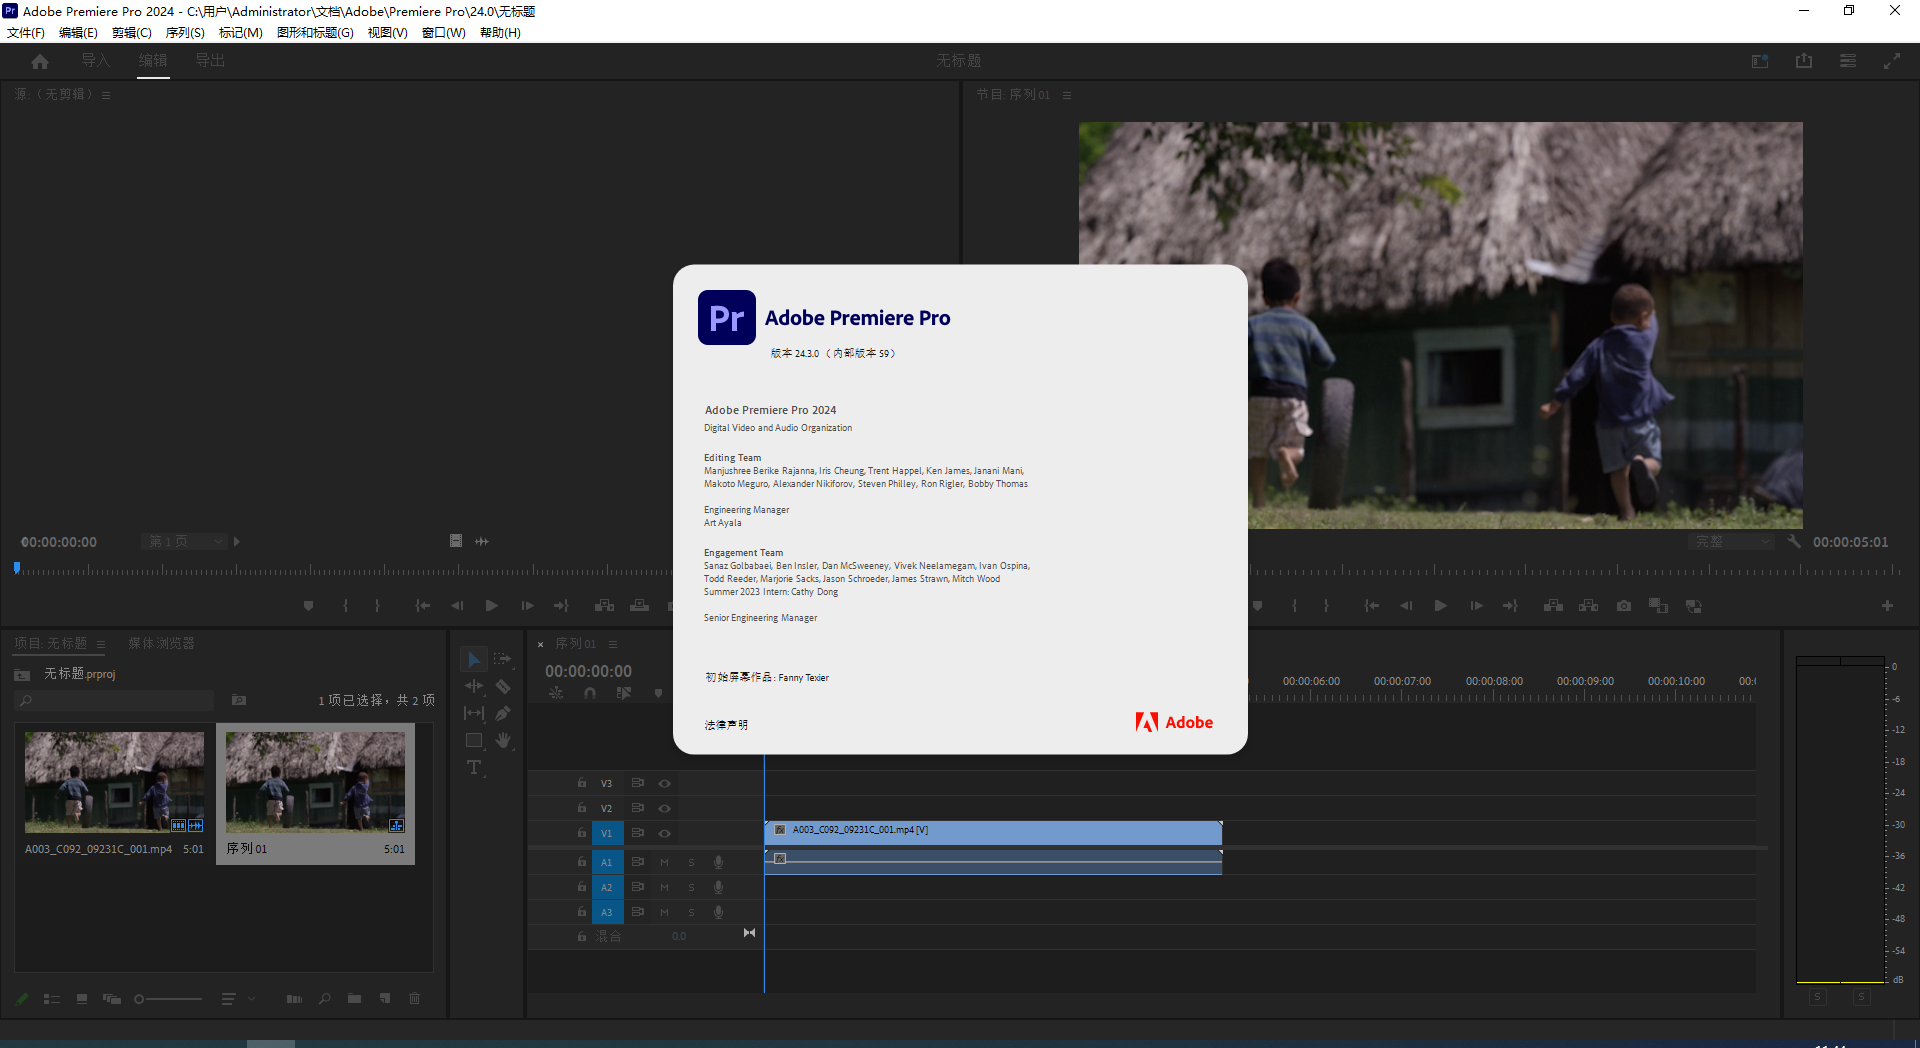This screenshot has height=1048, width=1920.
Task: Open the 序列01 timeline panel menu
Action: 613,644
